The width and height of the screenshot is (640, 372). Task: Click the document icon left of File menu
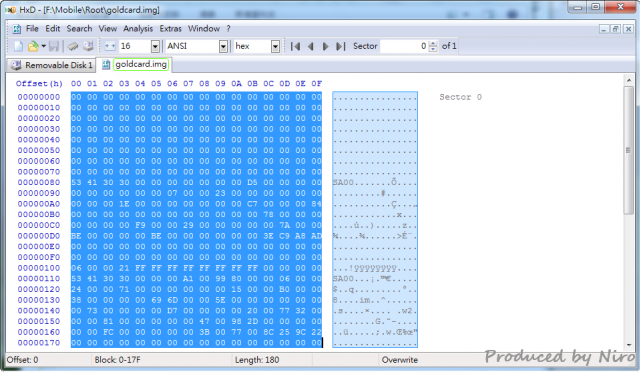[x=17, y=29]
